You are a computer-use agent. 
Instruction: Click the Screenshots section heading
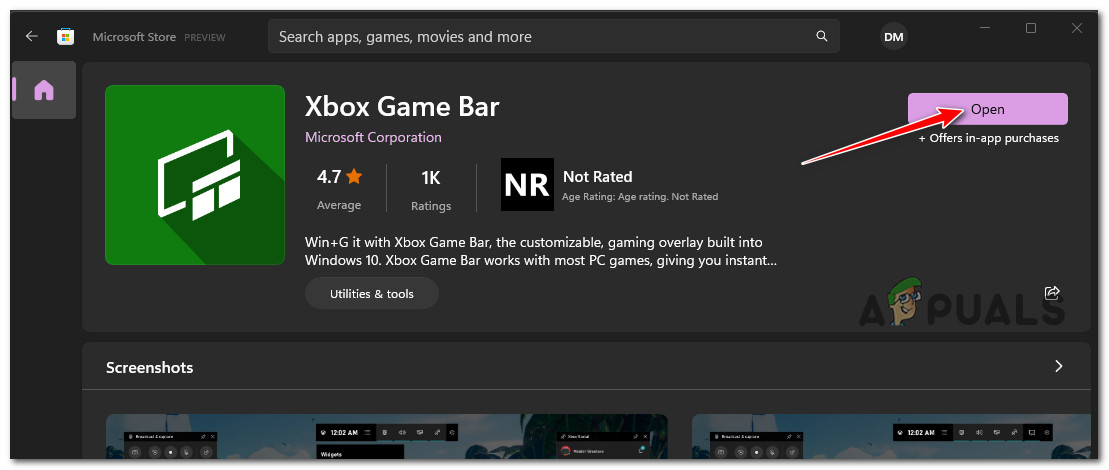point(149,368)
